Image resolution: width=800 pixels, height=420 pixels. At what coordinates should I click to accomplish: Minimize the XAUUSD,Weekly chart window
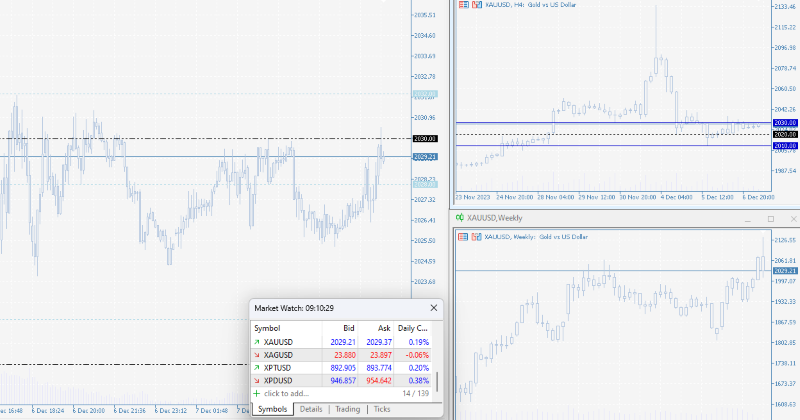(x=747, y=219)
